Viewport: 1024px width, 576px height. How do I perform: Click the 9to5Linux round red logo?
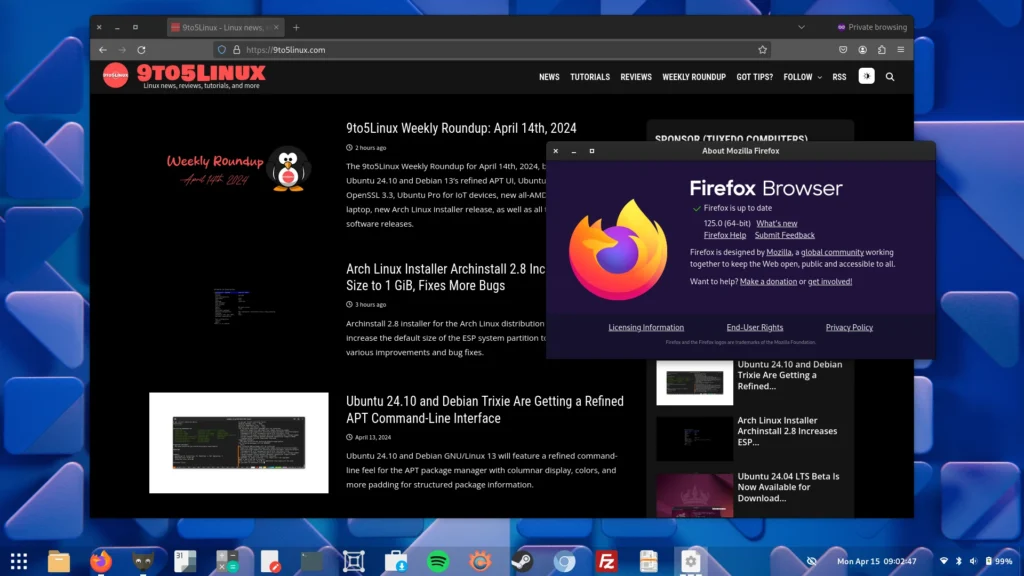pyautogui.click(x=116, y=76)
